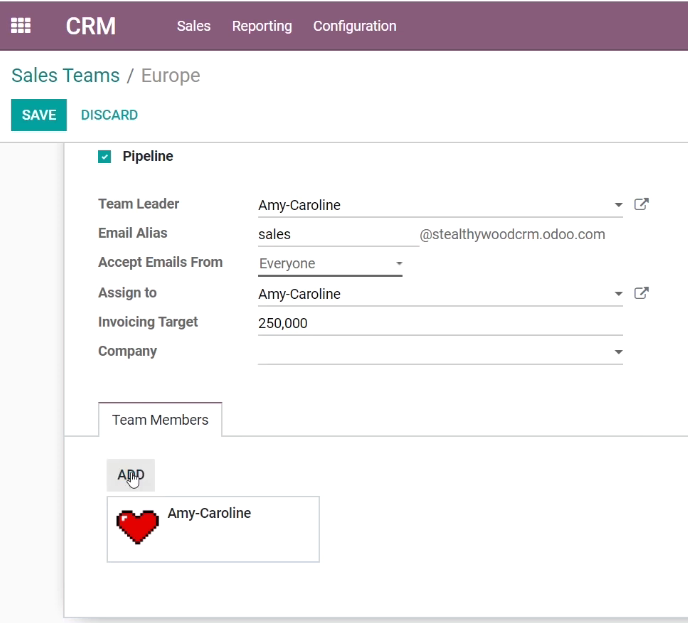
Task: Click the Invoicing Target field
Action: 440,323
